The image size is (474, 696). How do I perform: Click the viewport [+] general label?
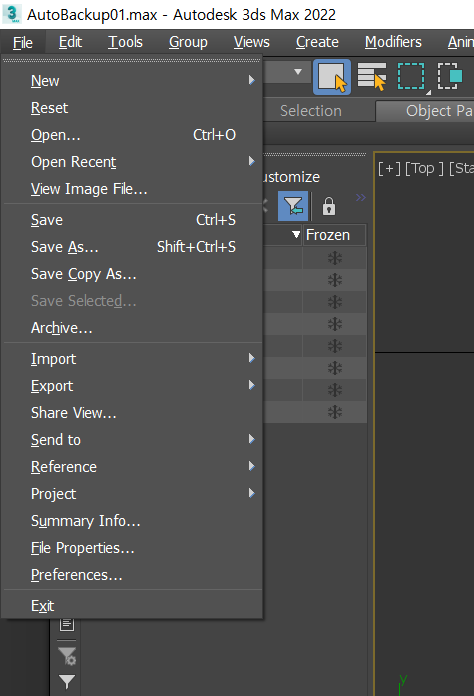click(389, 169)
